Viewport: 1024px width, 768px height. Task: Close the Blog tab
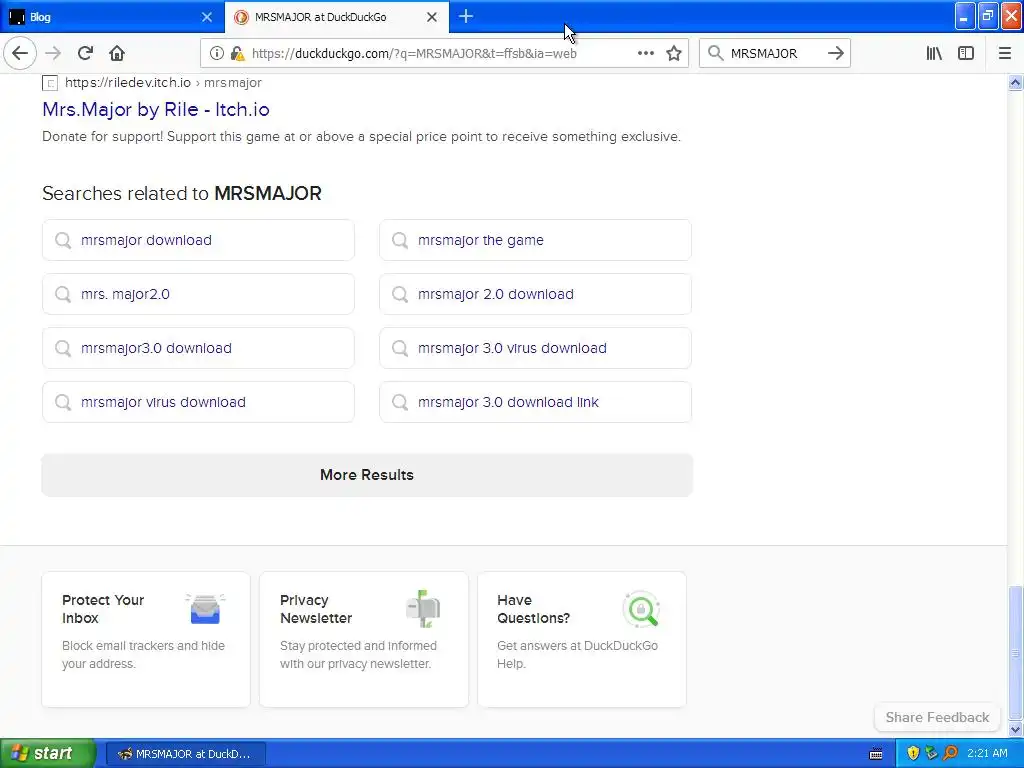click(206, 17)
